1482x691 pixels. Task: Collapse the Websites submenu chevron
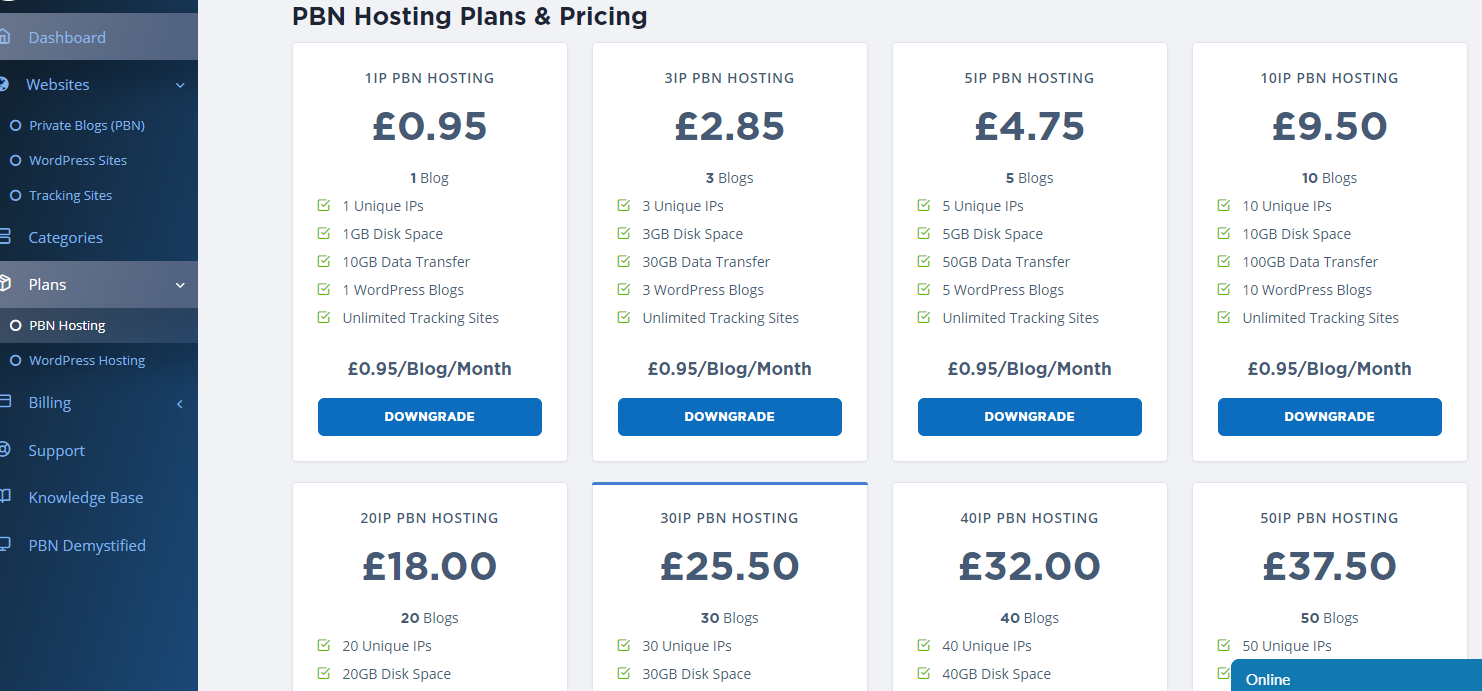tap(180, 86)
